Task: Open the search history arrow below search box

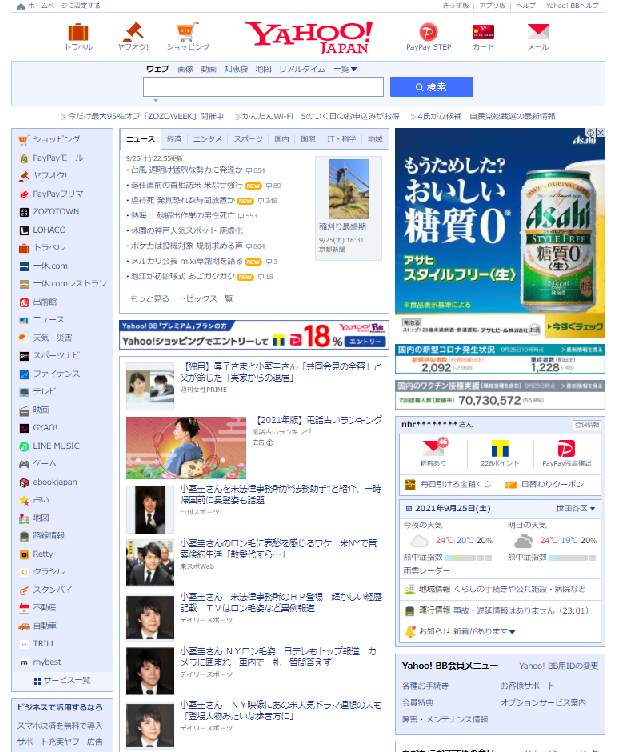Action: pos(155,100)
